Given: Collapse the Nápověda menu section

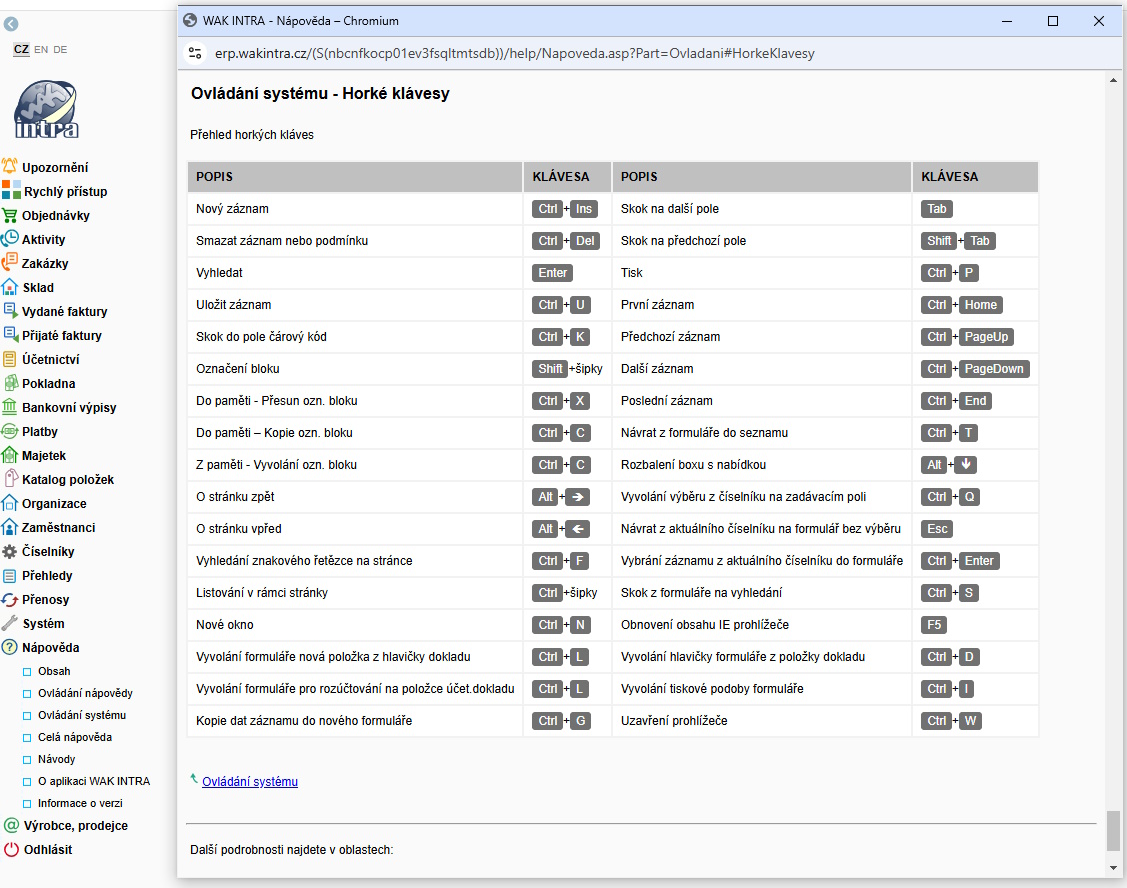Looking at the screenshot, I should [x=50, y=647].
